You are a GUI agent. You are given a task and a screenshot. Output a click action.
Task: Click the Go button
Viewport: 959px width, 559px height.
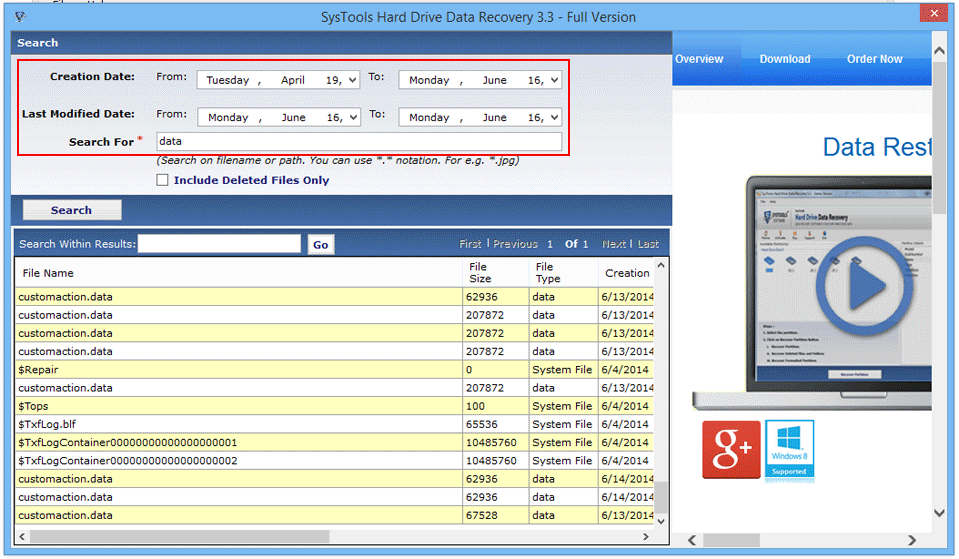pos(320,245)
